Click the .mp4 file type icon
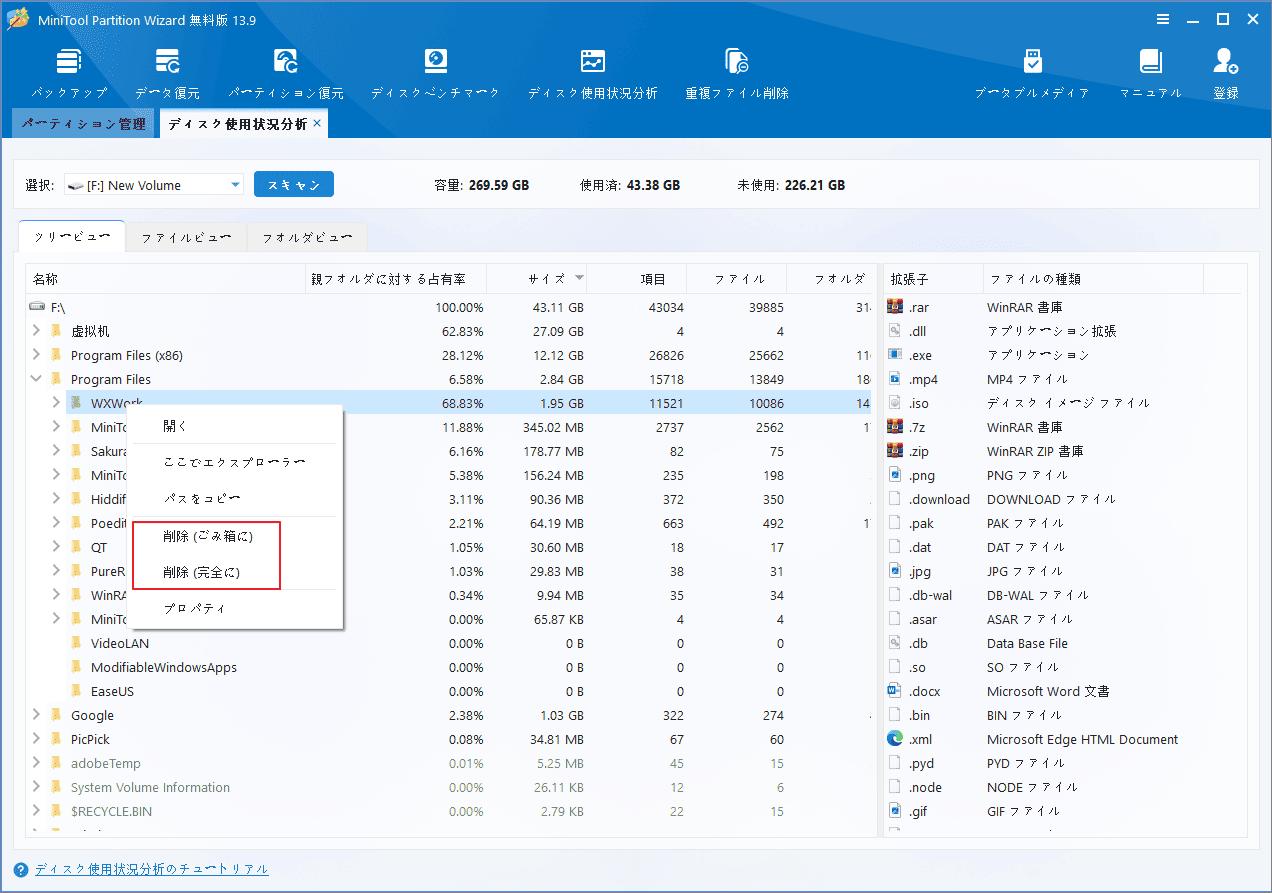 point(895,379)
